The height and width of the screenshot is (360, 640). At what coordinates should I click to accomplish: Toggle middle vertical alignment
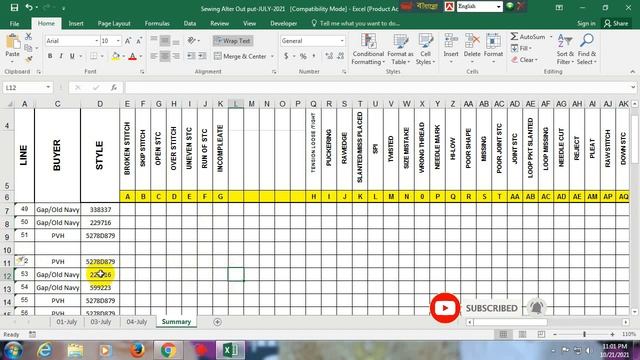click(165, 41)
